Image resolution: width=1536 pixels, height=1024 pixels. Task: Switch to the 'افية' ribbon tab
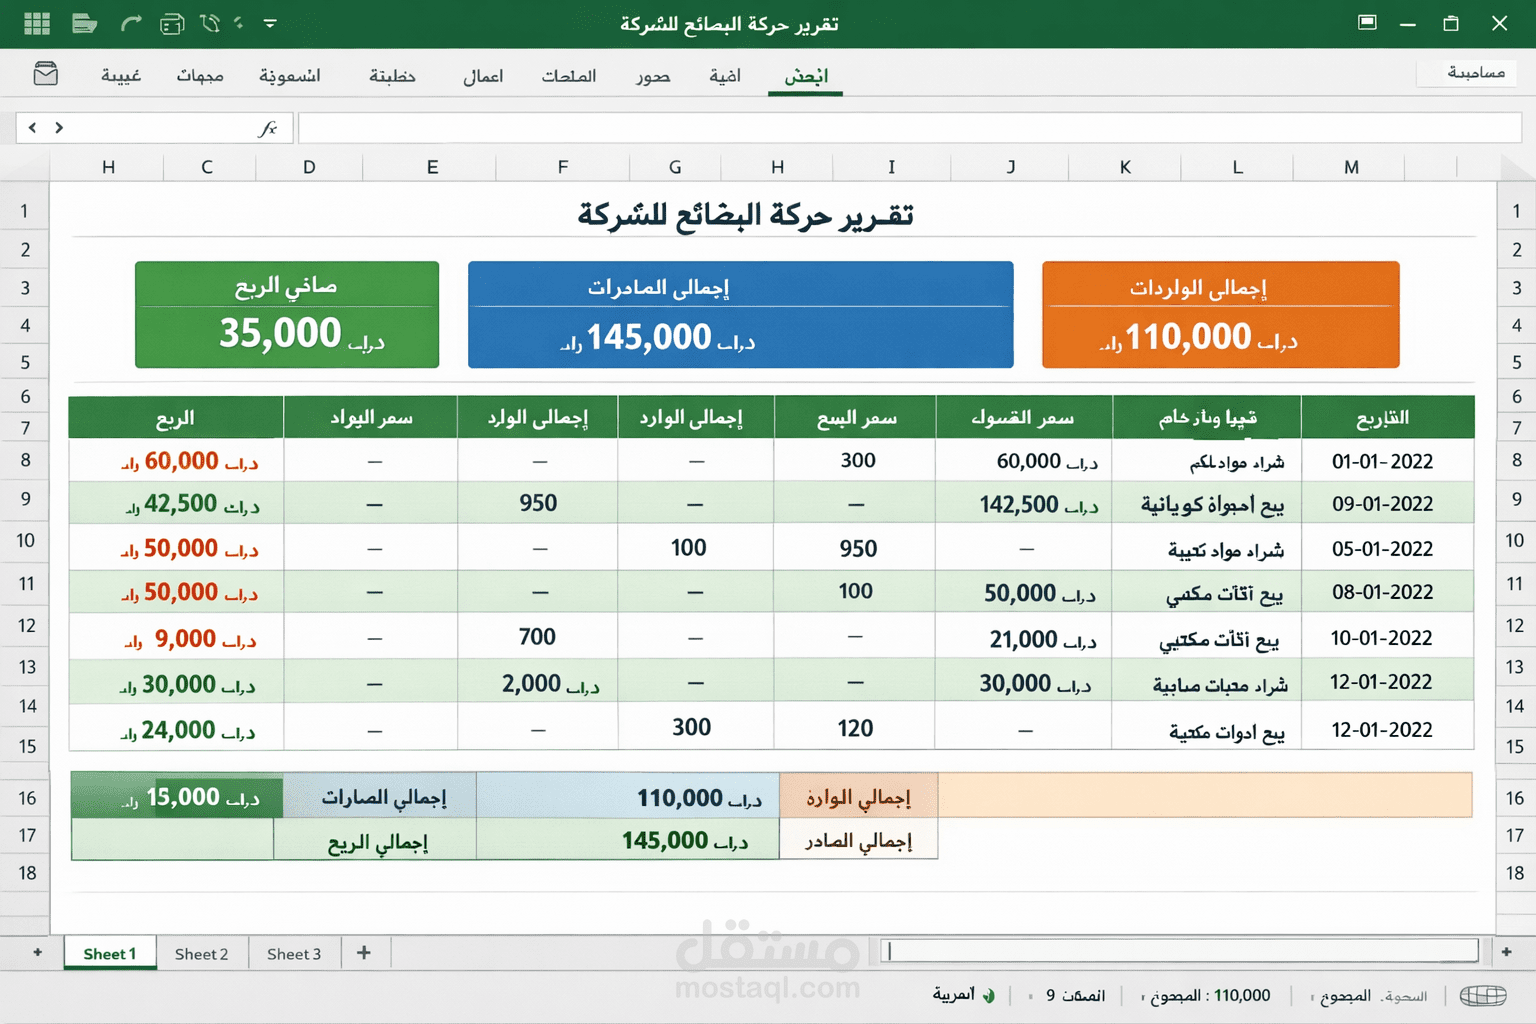coord(725,76)
